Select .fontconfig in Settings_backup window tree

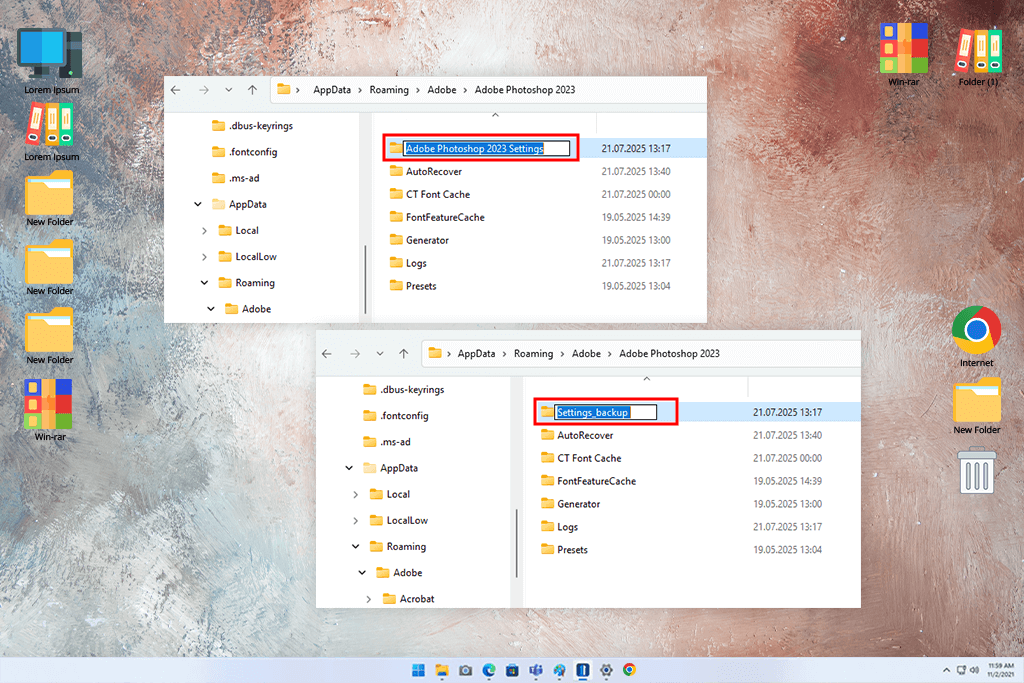pyautogui.click(x=396, y=415)
